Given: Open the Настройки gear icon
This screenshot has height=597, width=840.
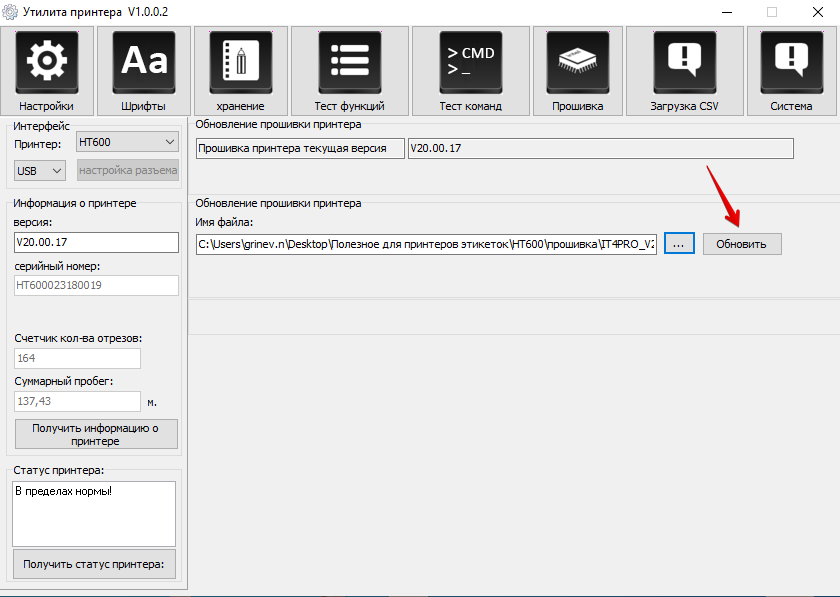Looking at the screenshot, I should pyautogui.click(x=46, y=63).
